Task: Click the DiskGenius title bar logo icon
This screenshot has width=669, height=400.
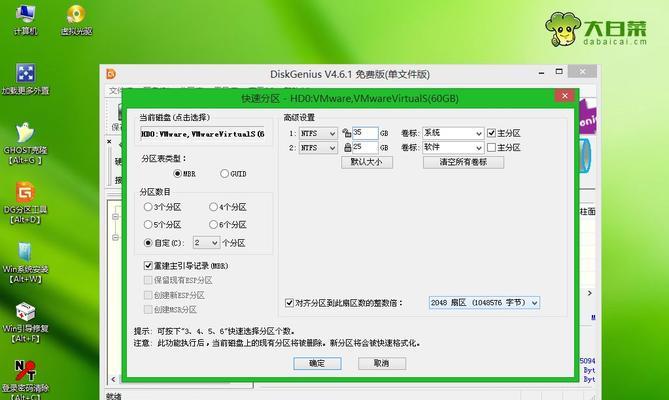Action: point(111,74)
